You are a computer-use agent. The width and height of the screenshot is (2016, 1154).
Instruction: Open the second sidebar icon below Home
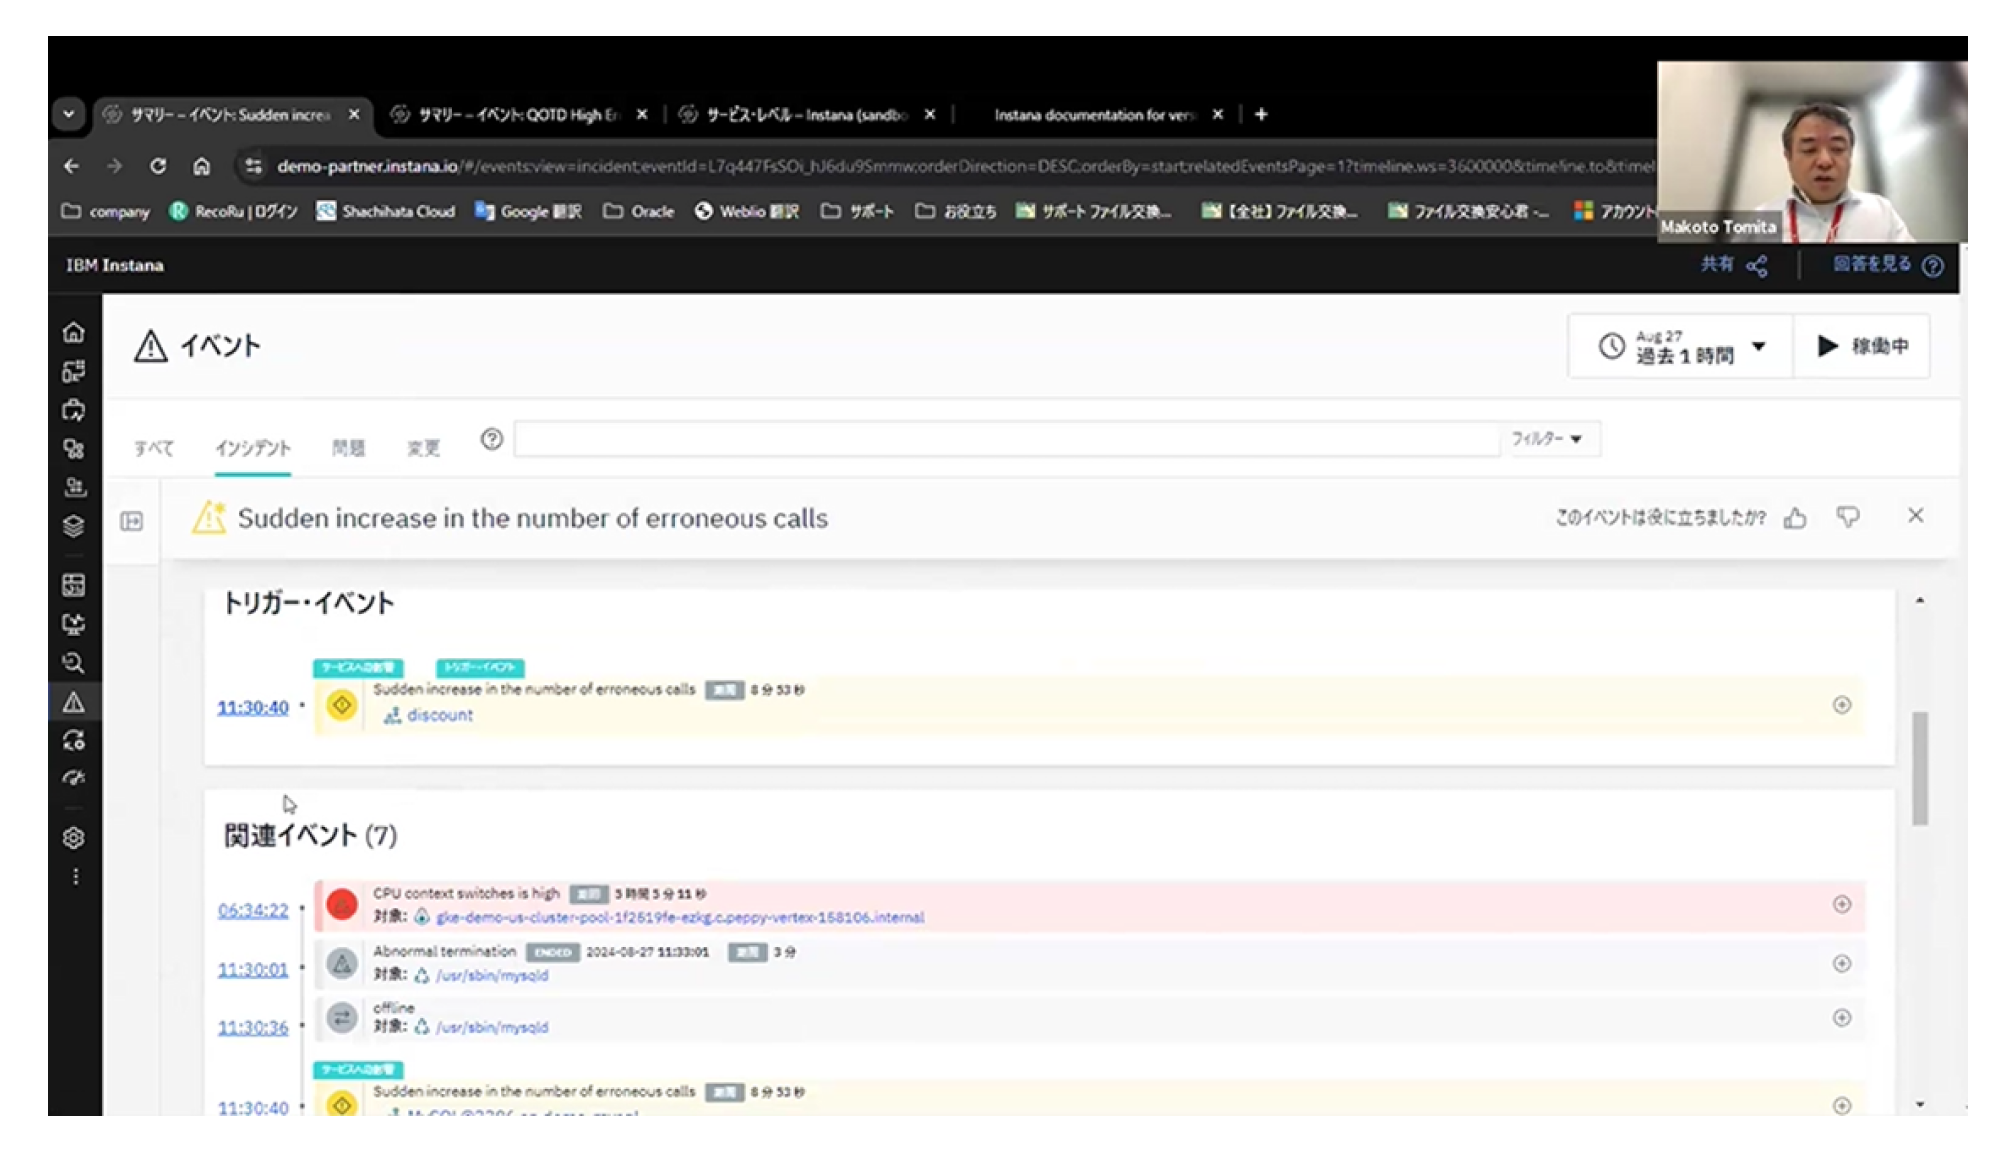pos(74,371)
